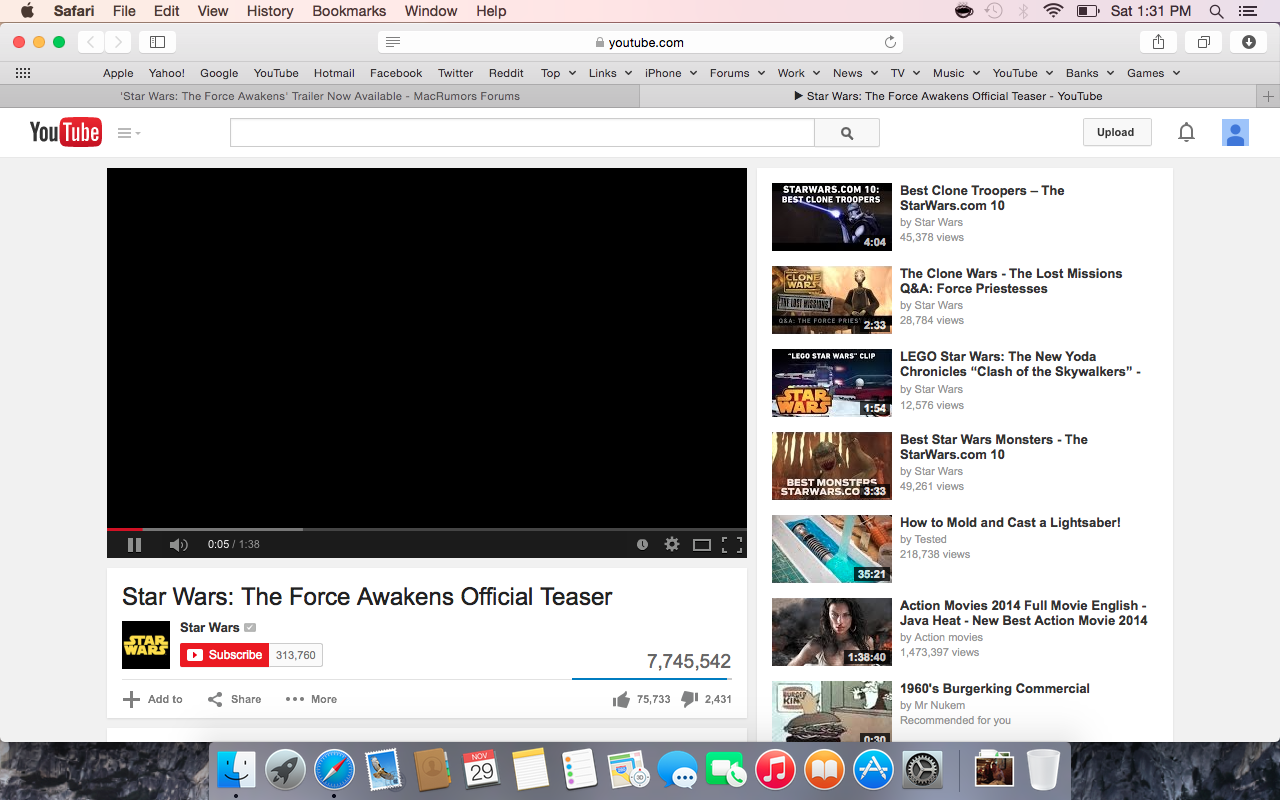The width and height of the screenshot is (1280, 800).
Task: Open App Store from the Dock
Action: click(x=873, y=770)
